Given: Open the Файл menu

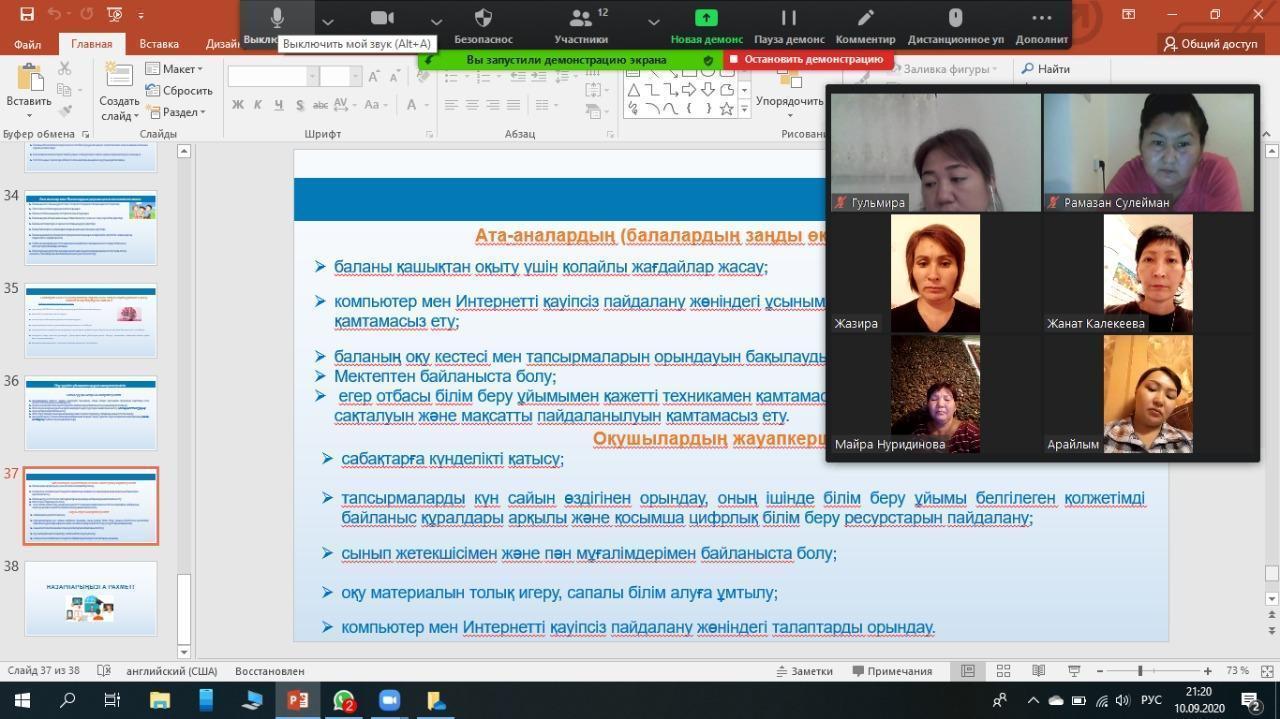Looking at the screenshot, I should [x=28, y=44].
